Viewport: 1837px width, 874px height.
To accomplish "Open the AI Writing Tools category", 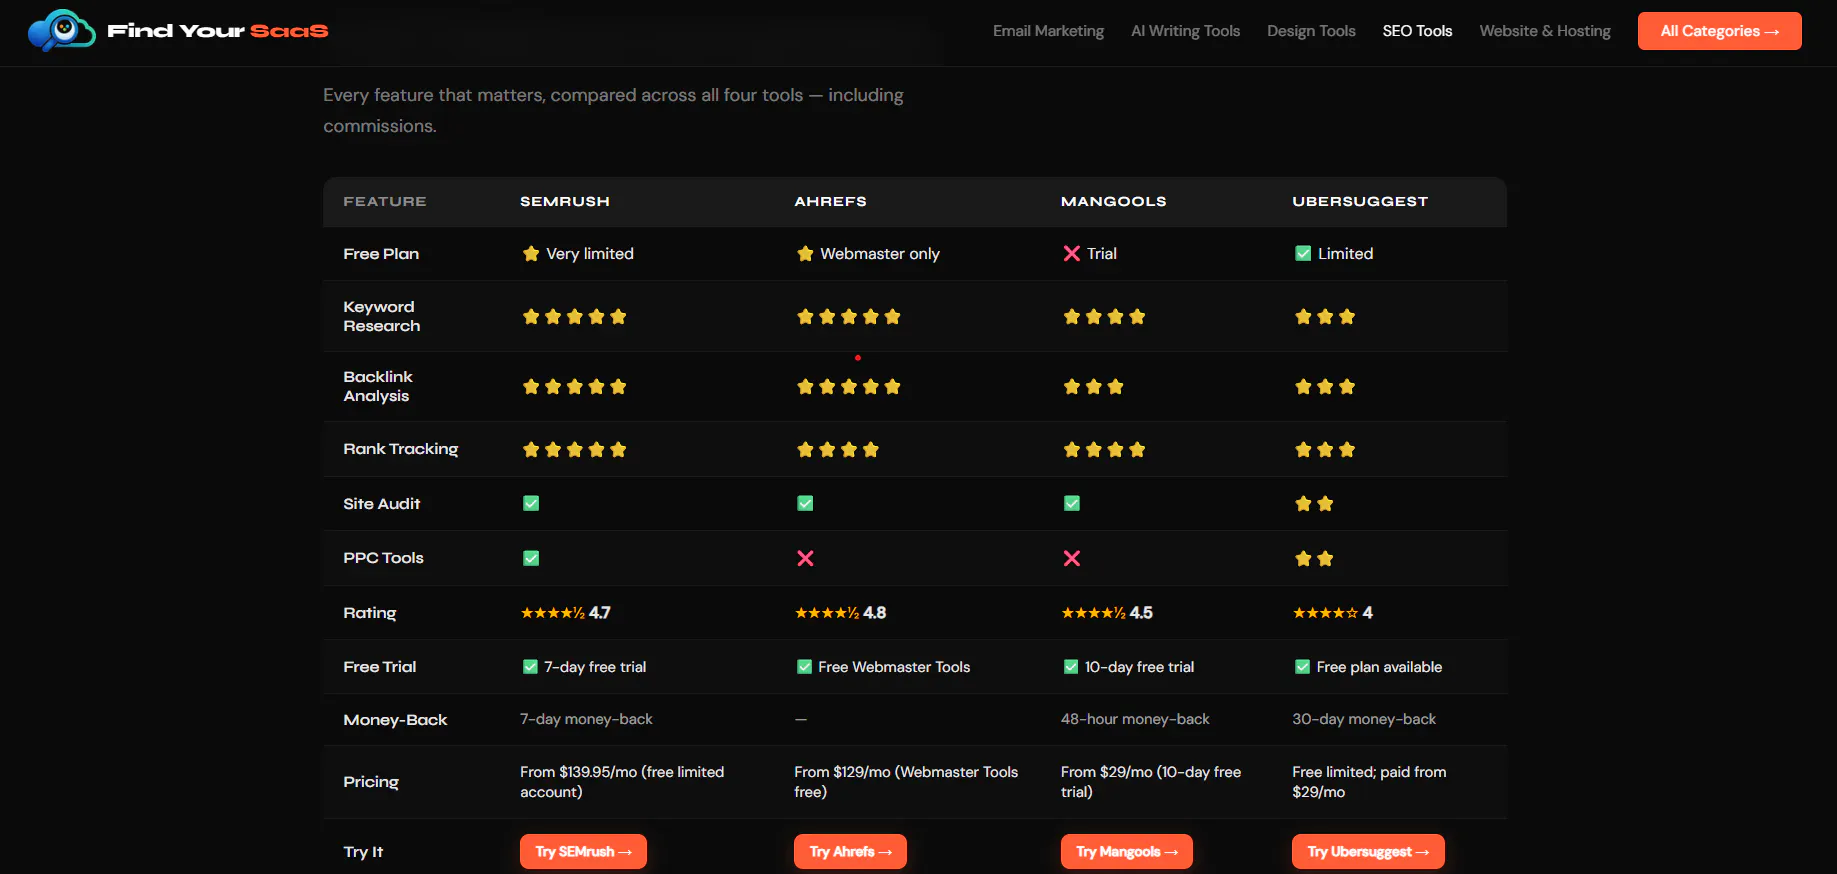I will click(1185, 31).
